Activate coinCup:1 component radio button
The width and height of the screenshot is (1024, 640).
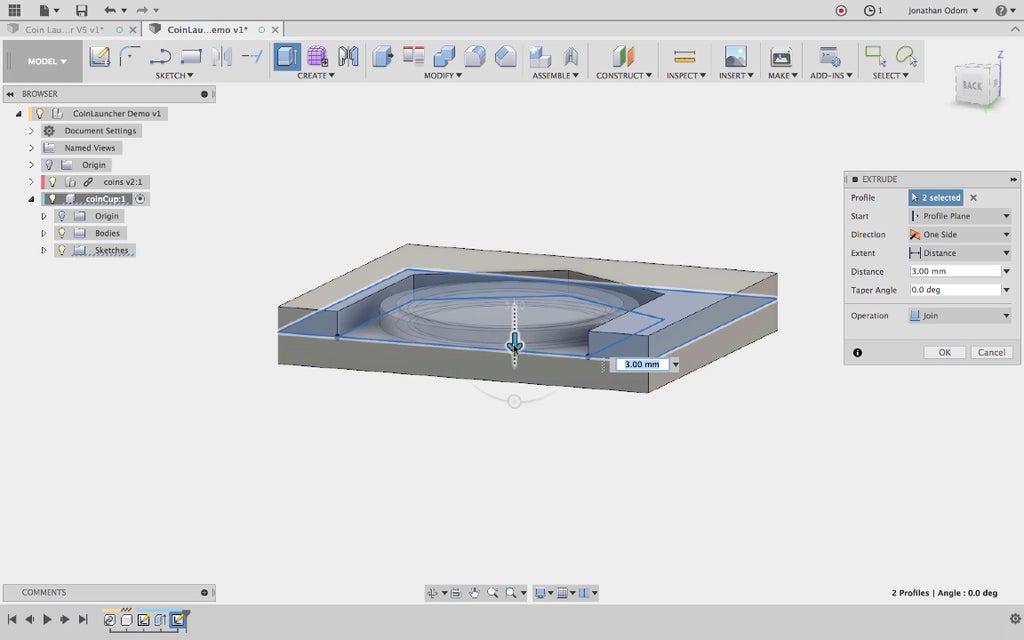[x=140, y=199]
